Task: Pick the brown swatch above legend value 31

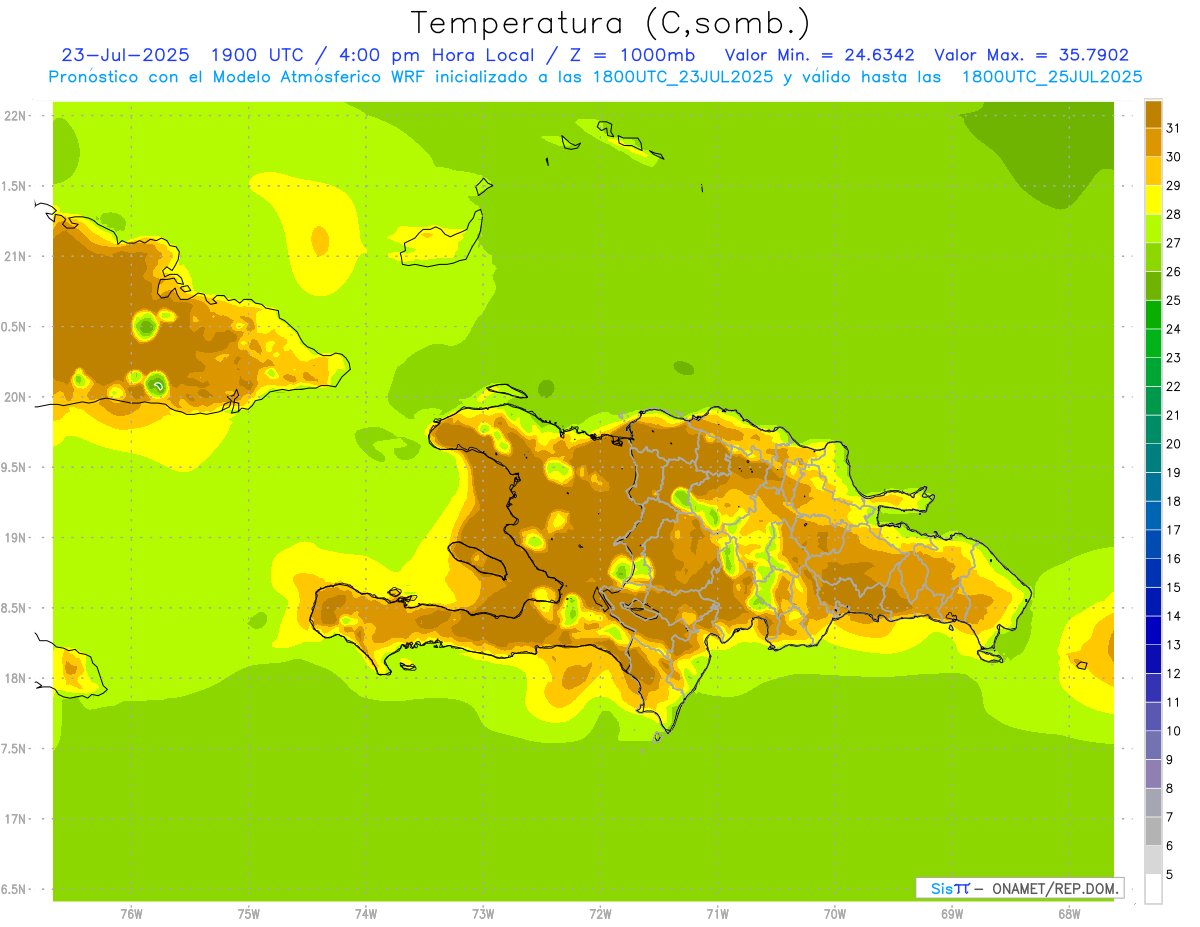Action: click(1153, 114)
